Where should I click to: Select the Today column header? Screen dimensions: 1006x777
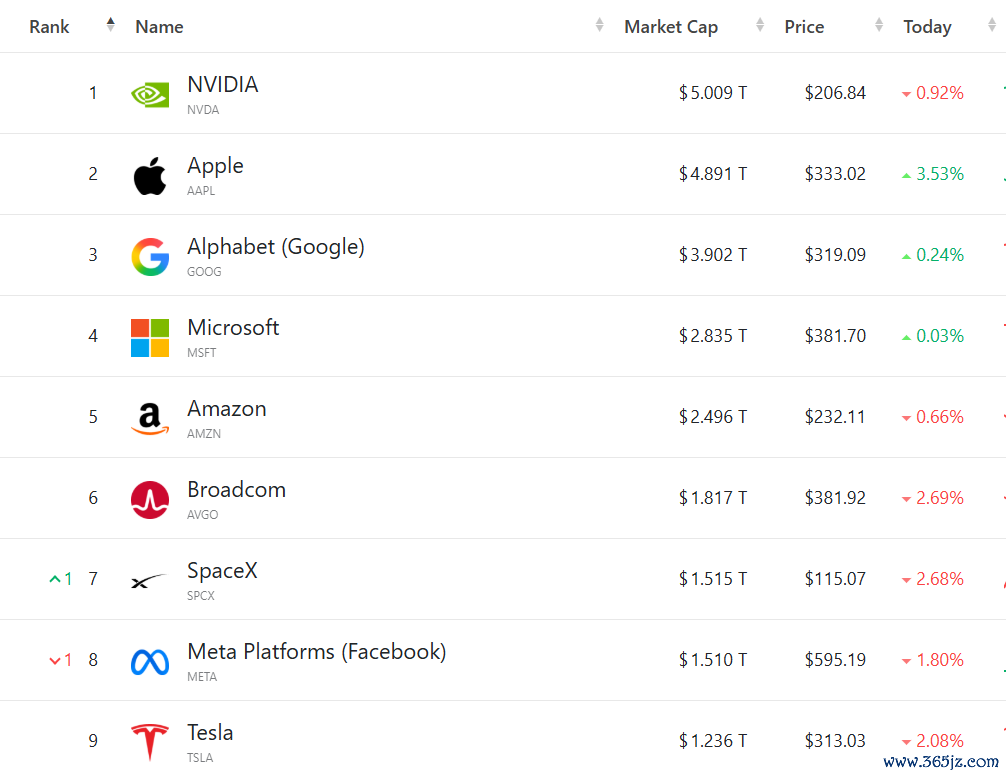point(927,27)
